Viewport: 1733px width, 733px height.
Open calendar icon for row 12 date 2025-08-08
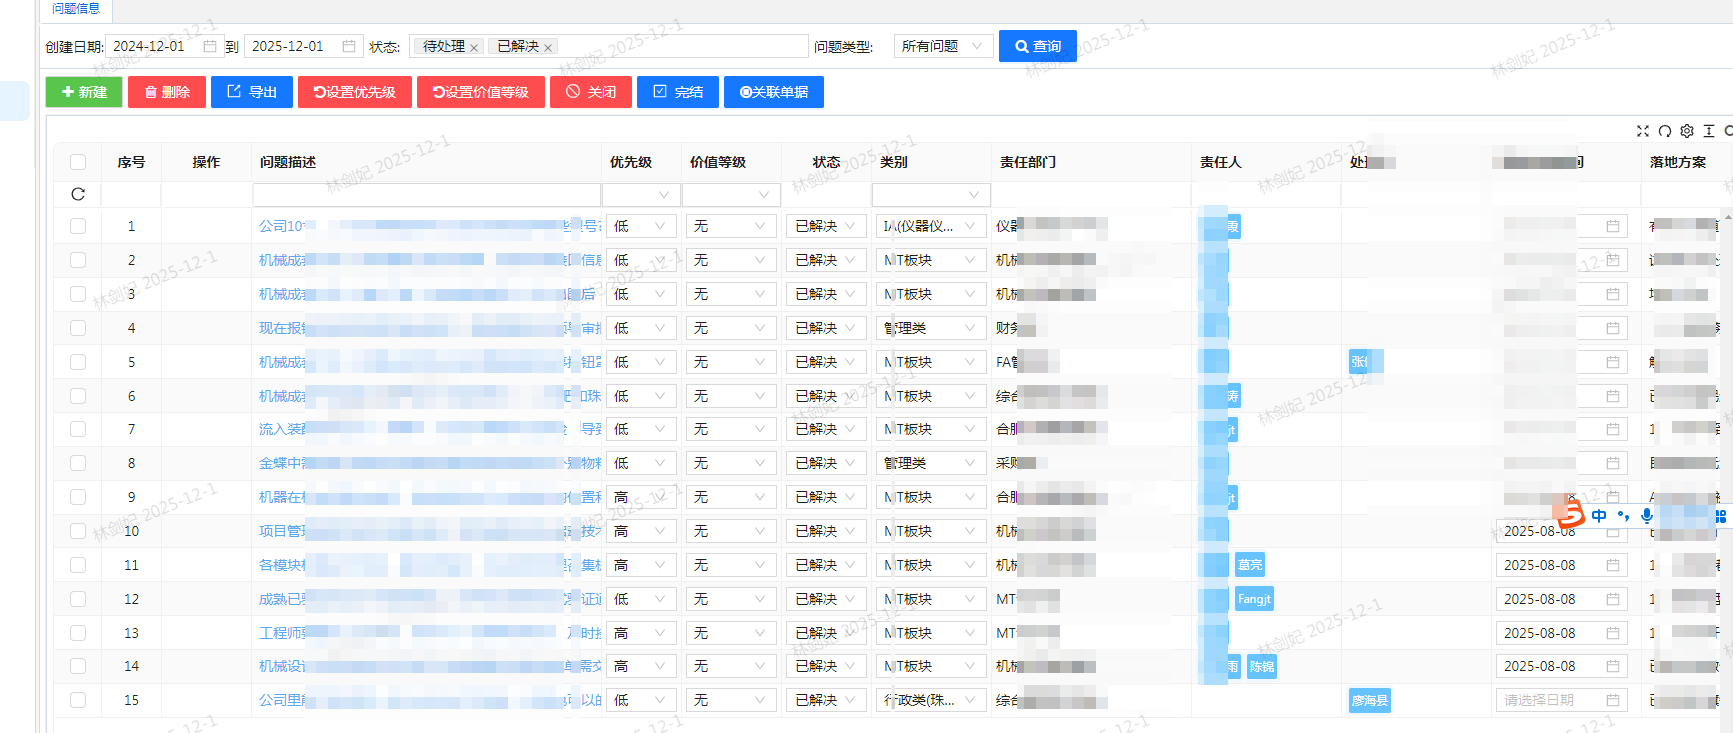click(1613, 599)
